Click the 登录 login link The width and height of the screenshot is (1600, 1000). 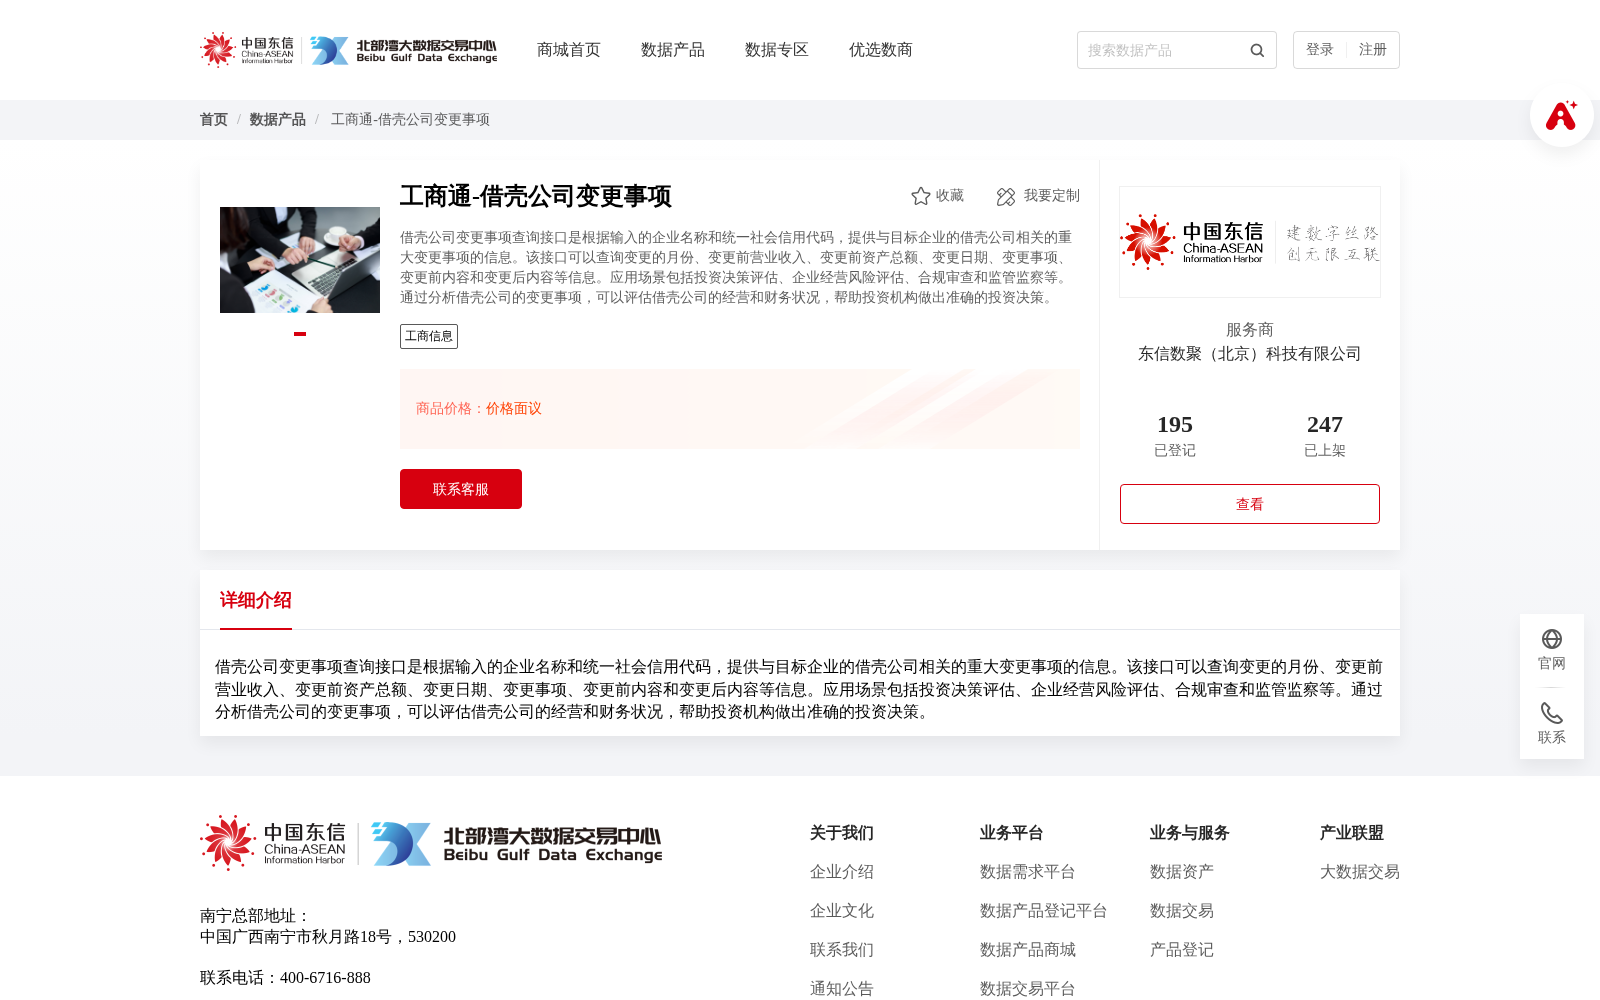[1320, 50]
